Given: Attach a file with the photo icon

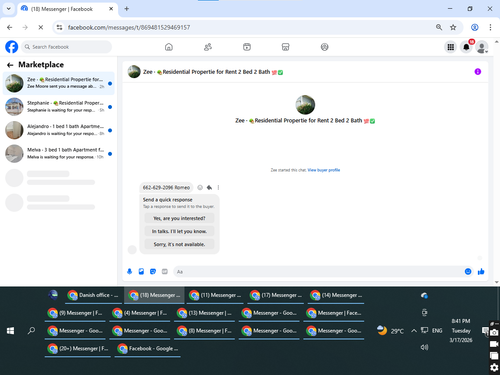Looking at the screenshot, I should [x=141, y=272].
